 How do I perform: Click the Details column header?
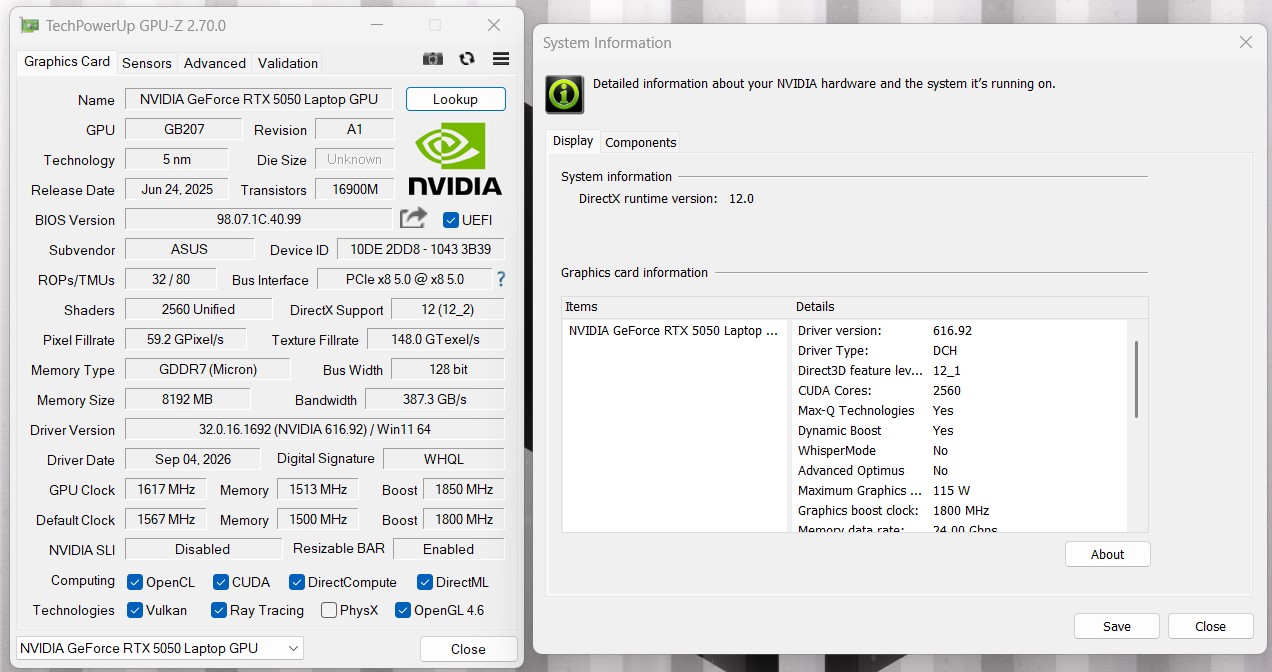tap(970, 306)
